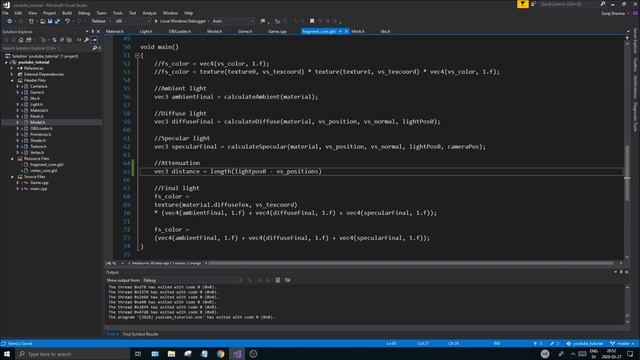Open the Debug menu
Viewport: 640px width, 360px height.
coord(84,13)
